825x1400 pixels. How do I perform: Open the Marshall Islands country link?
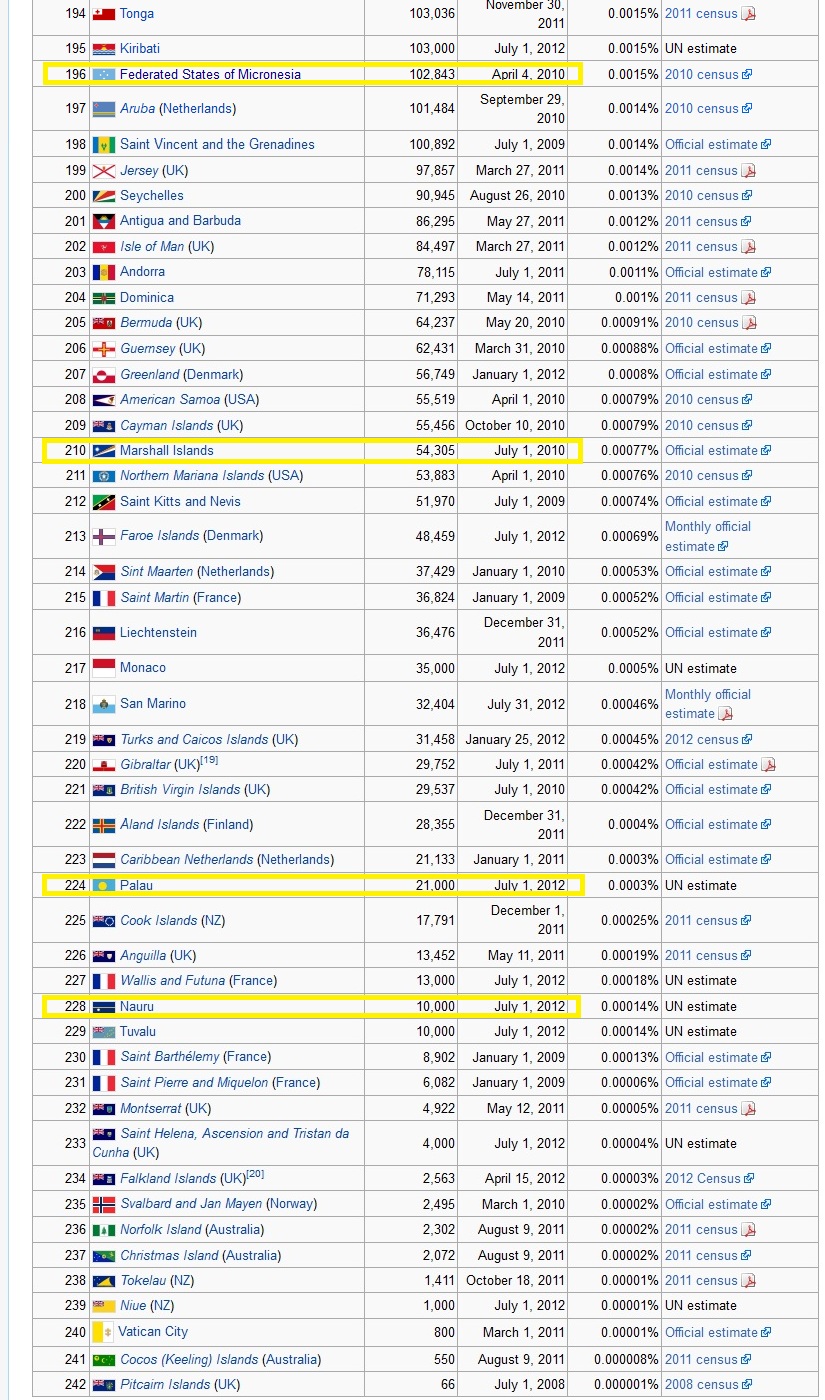(166, 451)
